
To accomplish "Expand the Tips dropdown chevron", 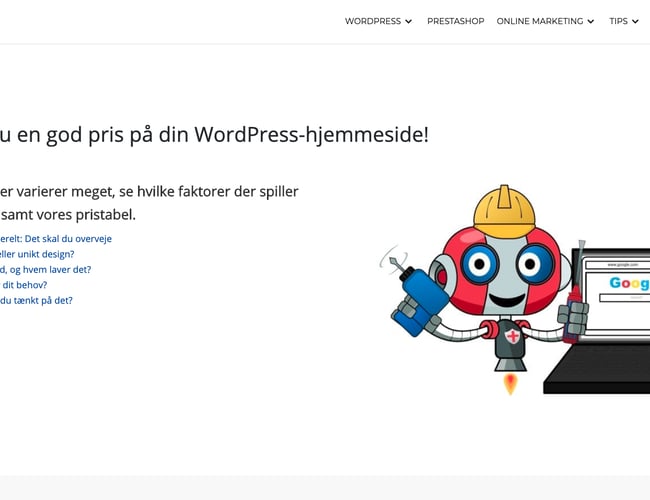I will pos(635,22).
